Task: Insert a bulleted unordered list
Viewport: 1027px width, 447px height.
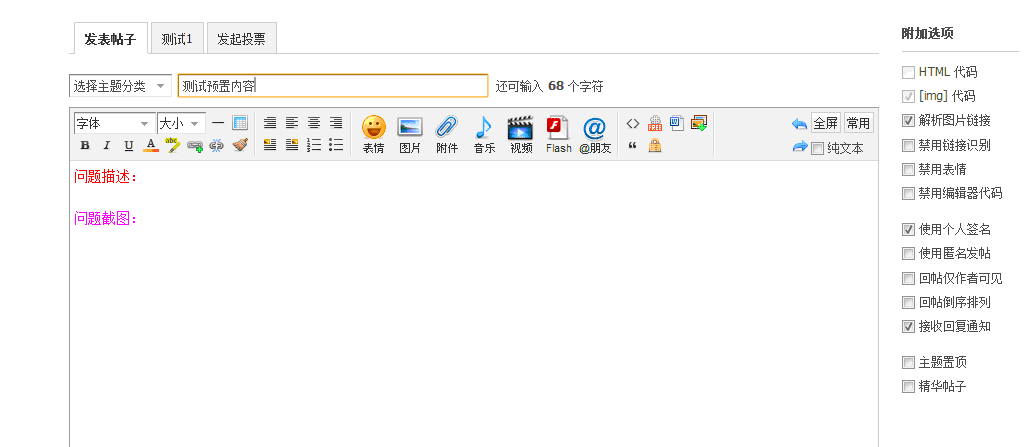Action: coord(336,146)
